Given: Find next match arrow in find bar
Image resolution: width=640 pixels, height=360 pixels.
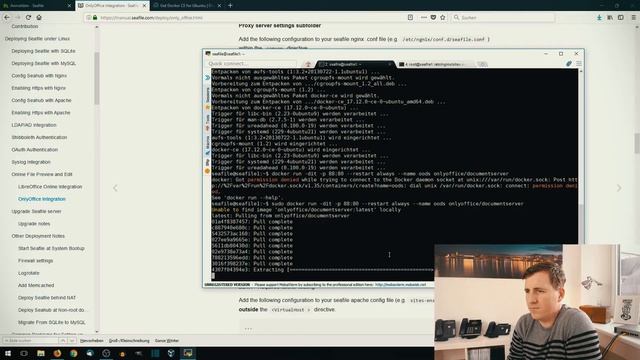Looking at the screenshot, I should [x=72, y=340].
